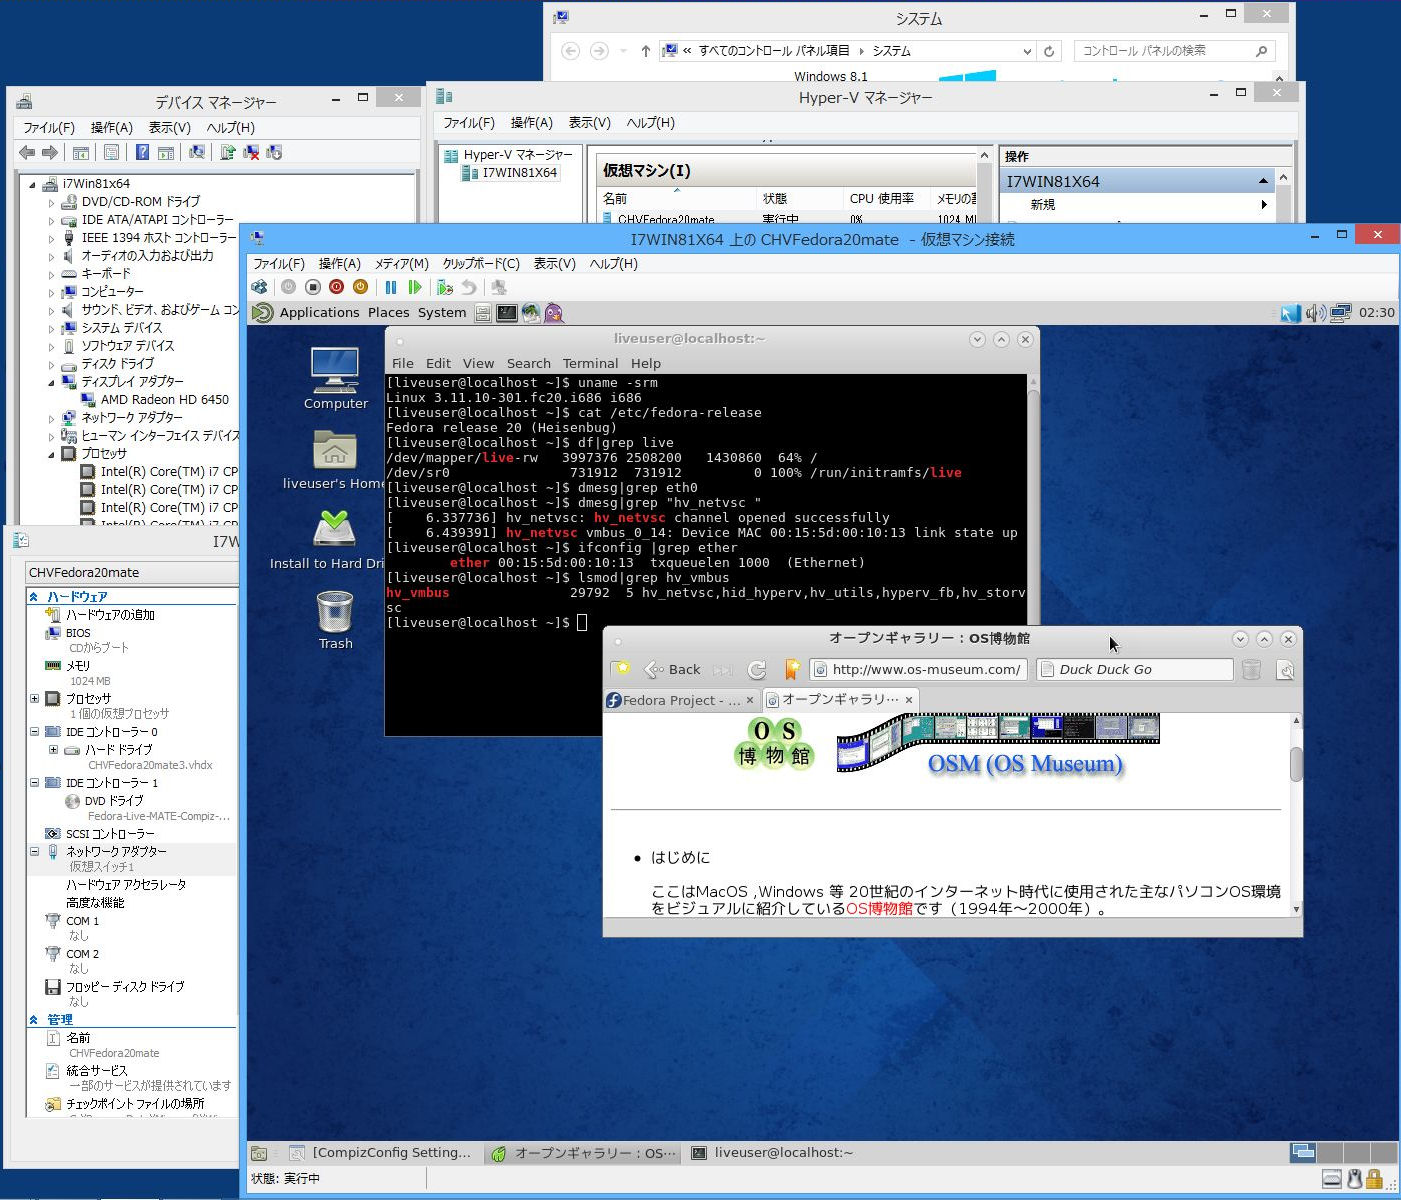Click the orange Save VM state icon
The image size is (1401, 1200).
click(x=360, y=287)
